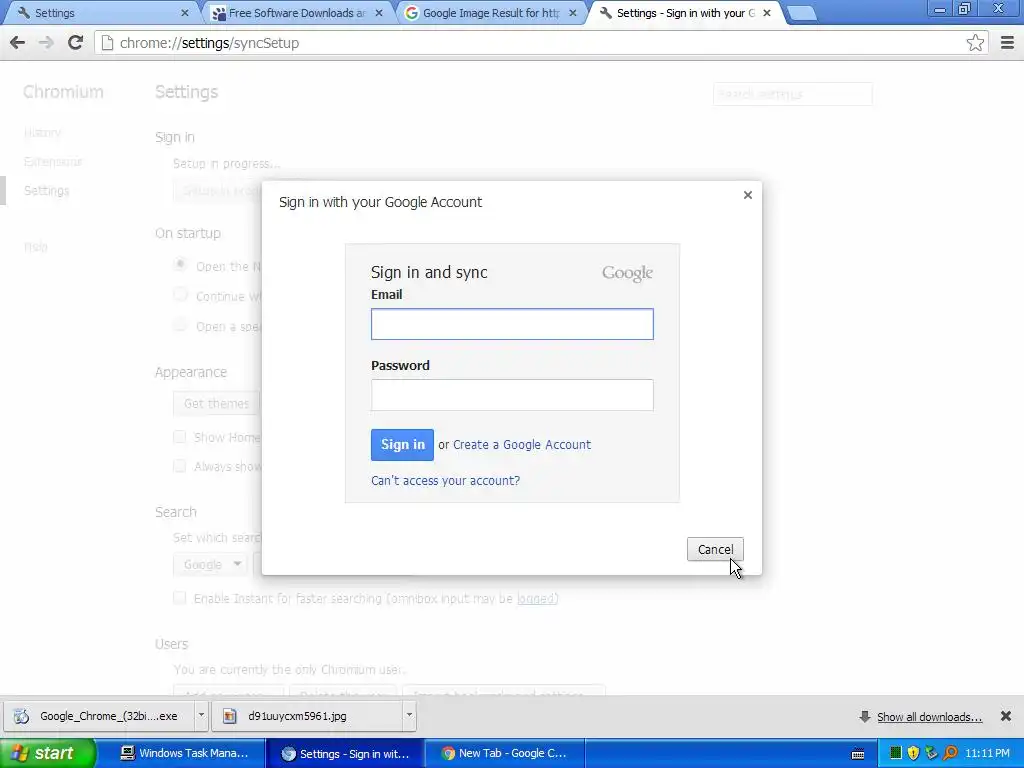
Task: Open the Chromium menu (three-bars icon)
Action: tap(1007, 43)
